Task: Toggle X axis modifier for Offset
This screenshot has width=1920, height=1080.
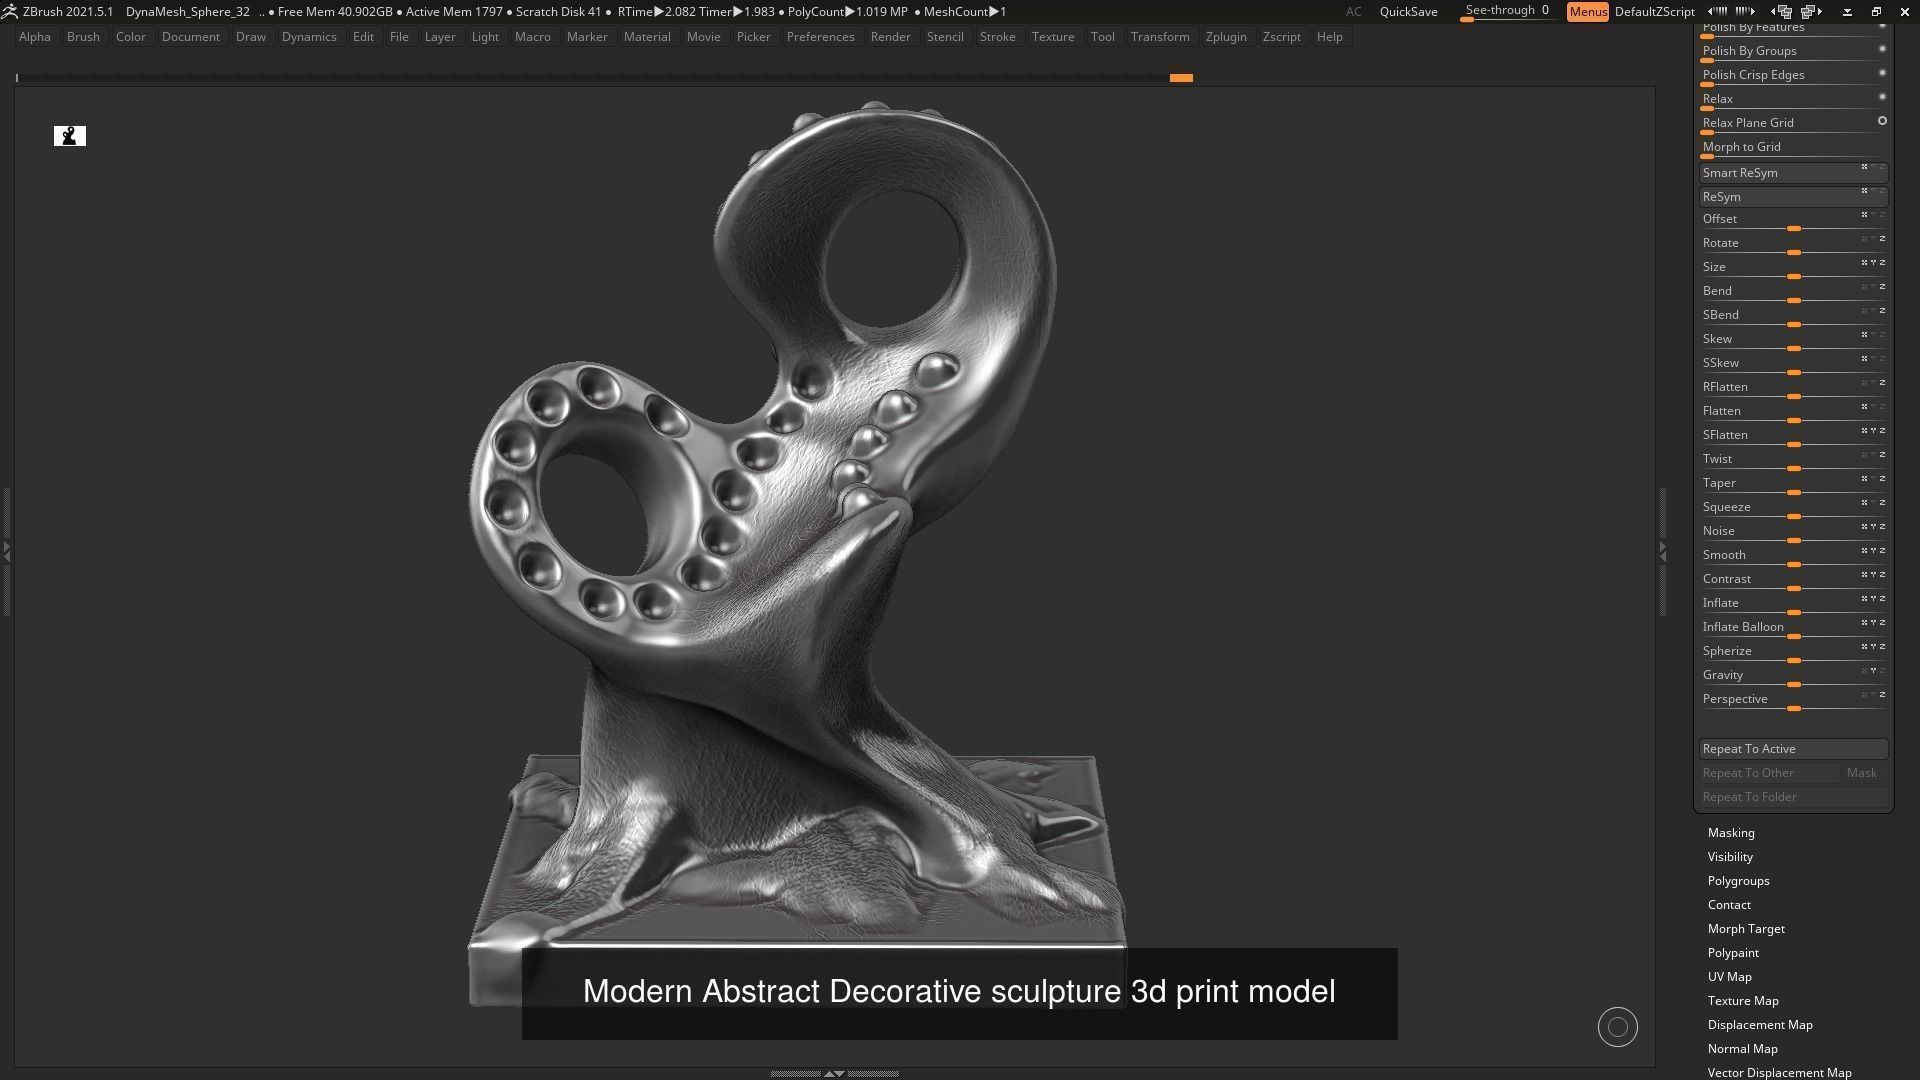Action: coord(1864,215)
